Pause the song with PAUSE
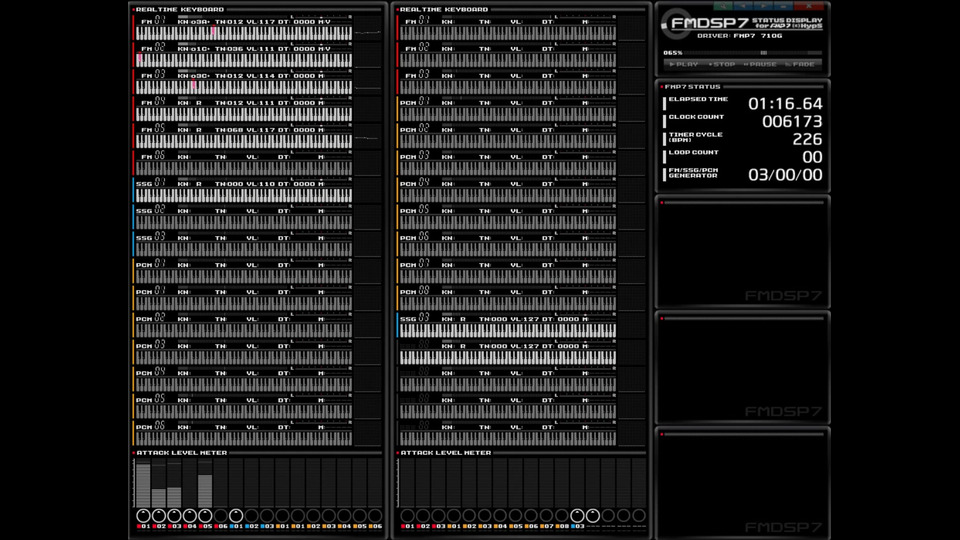The image size is (960, 540). coord(762,64)
